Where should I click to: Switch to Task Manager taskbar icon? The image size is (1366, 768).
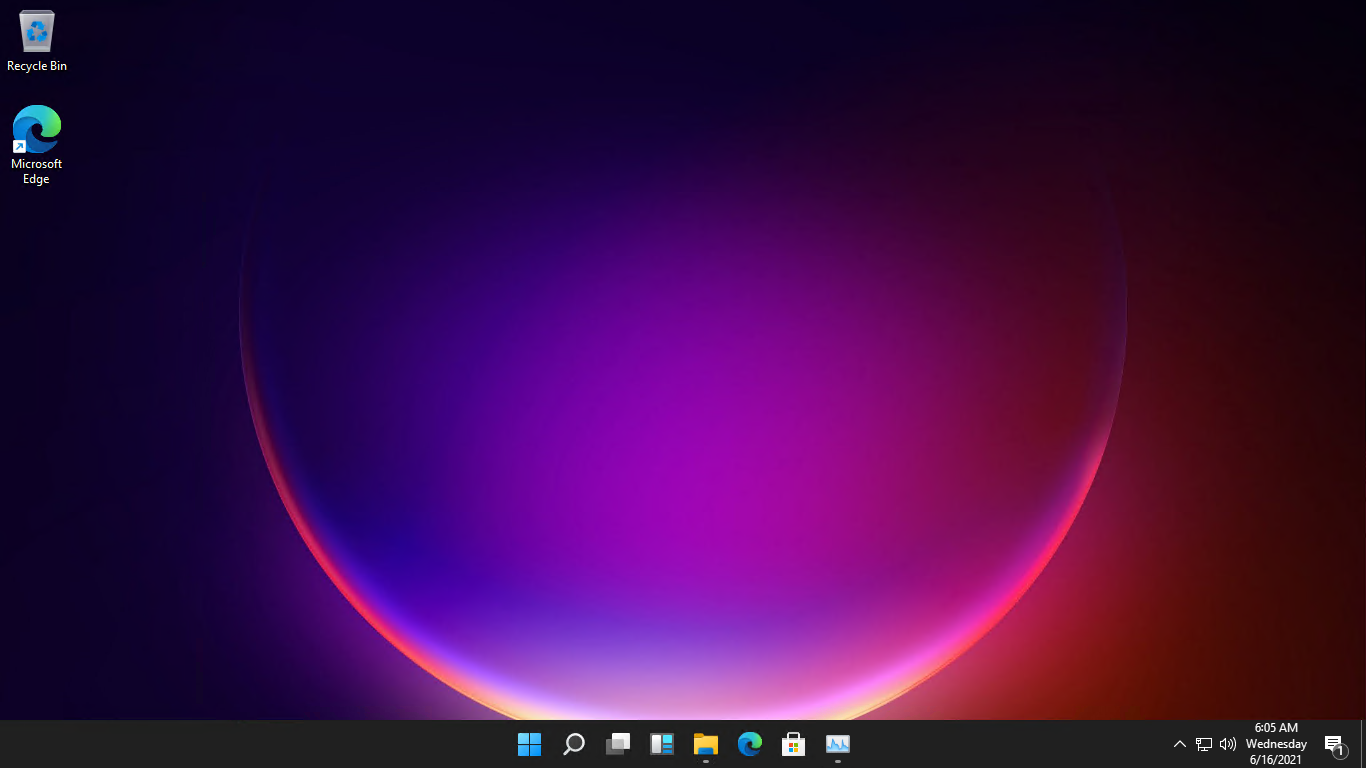838,744
